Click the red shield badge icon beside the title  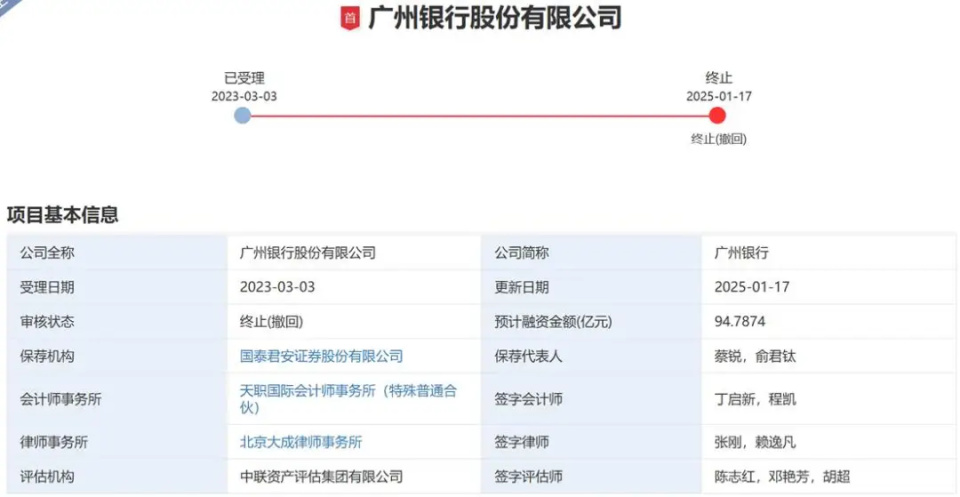350,18
